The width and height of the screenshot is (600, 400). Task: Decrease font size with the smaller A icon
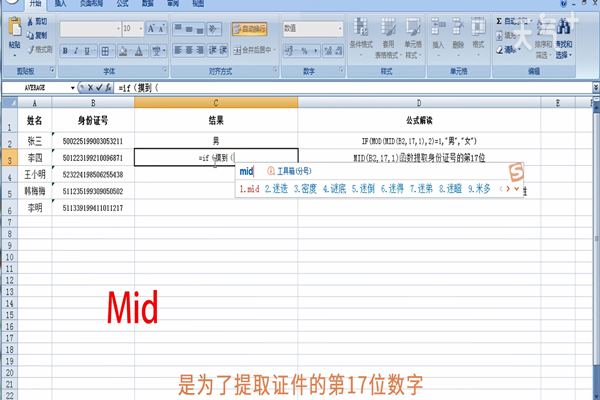pyautogui.click(x=161, y=29)
